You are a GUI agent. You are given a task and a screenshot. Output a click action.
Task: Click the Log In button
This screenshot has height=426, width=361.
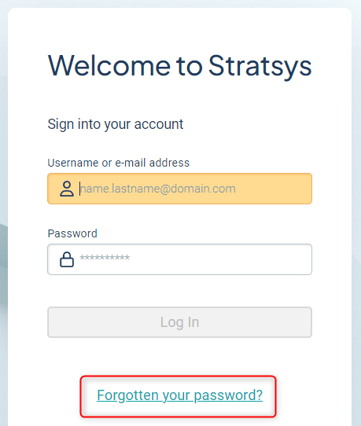pyautogui.click(x=180, y=322)
